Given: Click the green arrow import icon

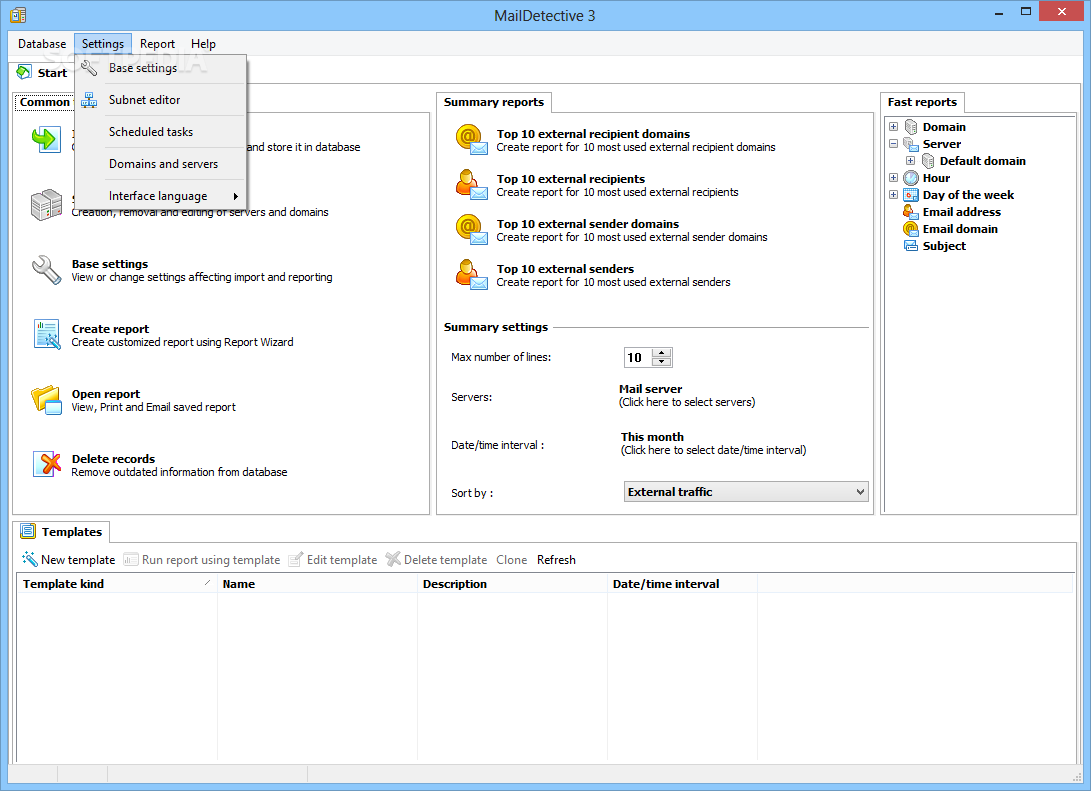Looking at the screenshot, I should [x=46, y=139].
